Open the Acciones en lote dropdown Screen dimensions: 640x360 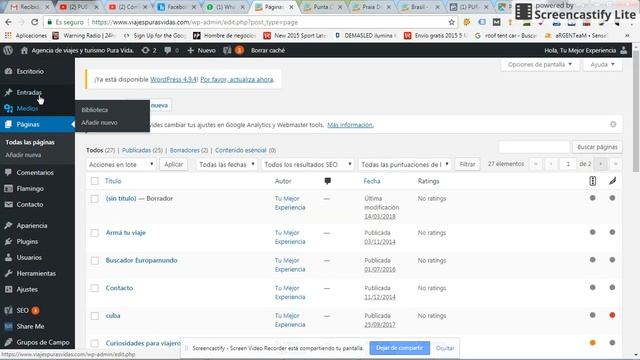121,164
